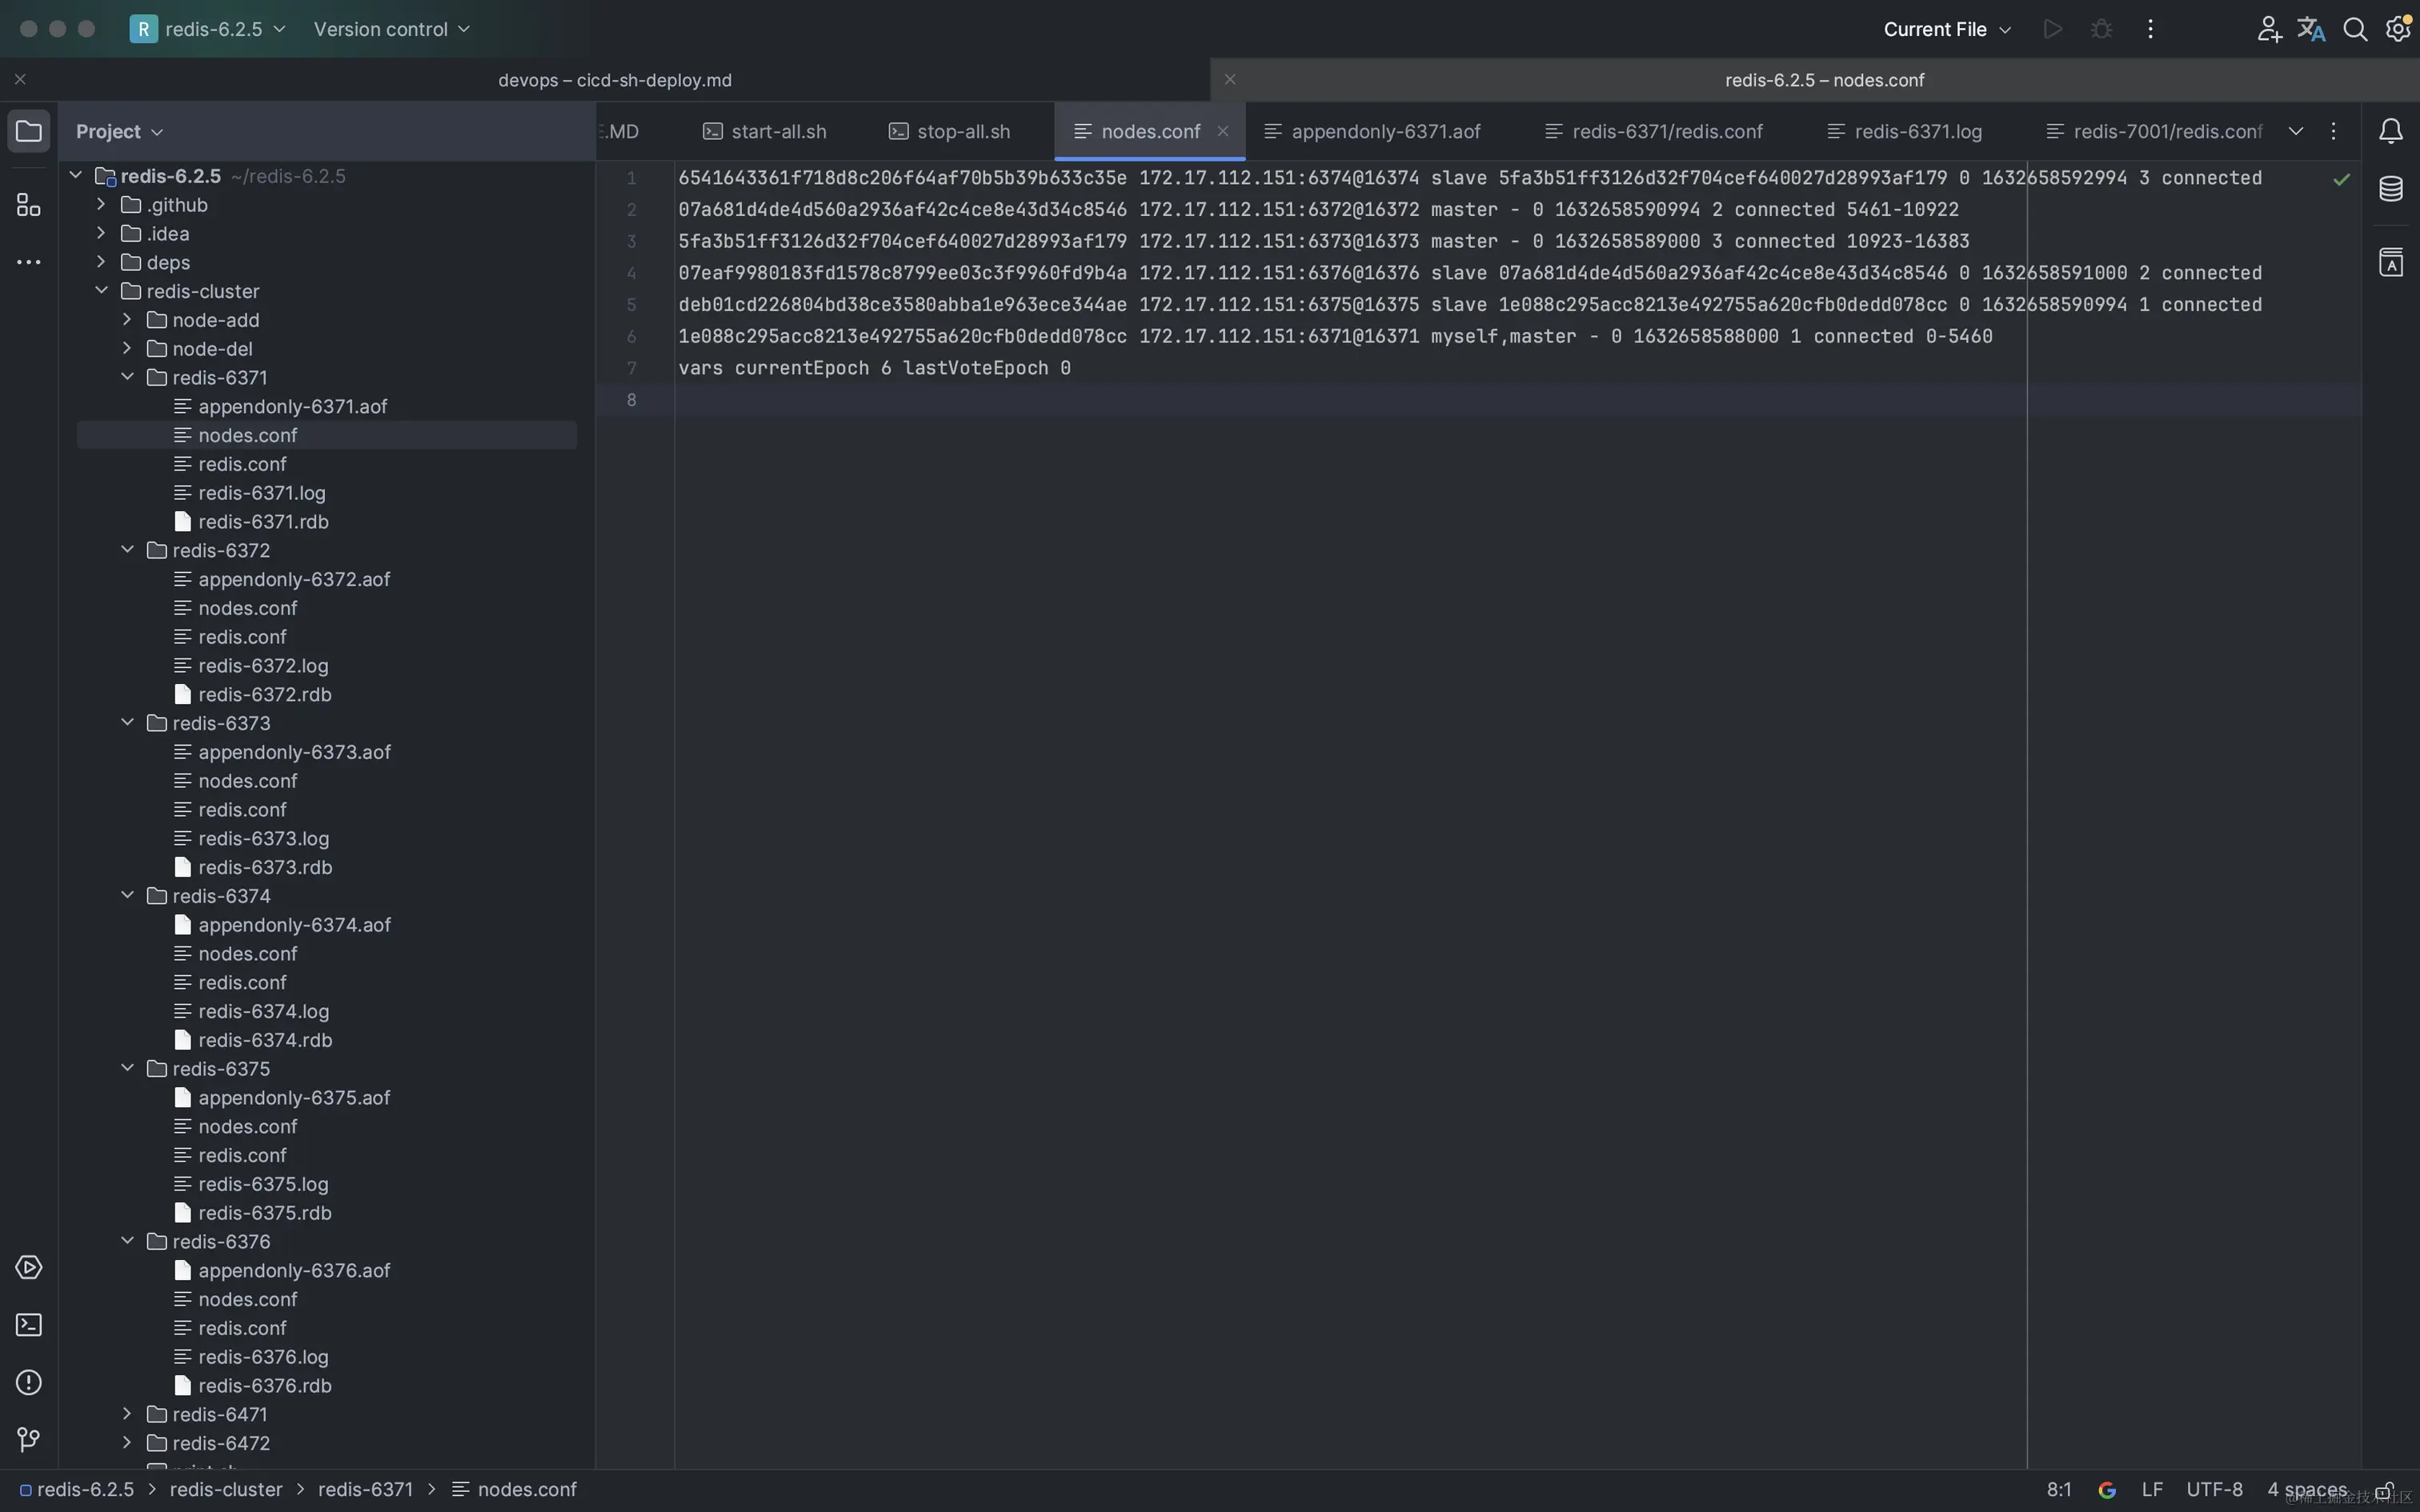This screenshot has height=1512, width=2420.
Task: Switch to the redis-6371.log tab
Action: tap(1904, 131)
